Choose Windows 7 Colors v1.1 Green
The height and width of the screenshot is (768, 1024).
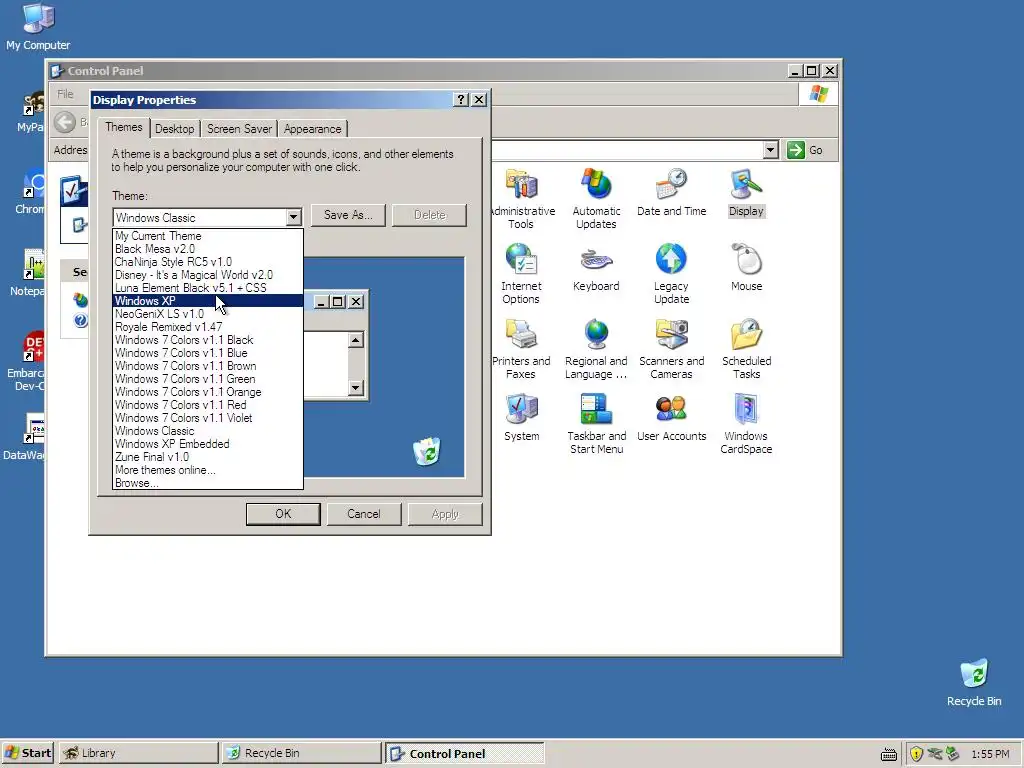point(208,379)
